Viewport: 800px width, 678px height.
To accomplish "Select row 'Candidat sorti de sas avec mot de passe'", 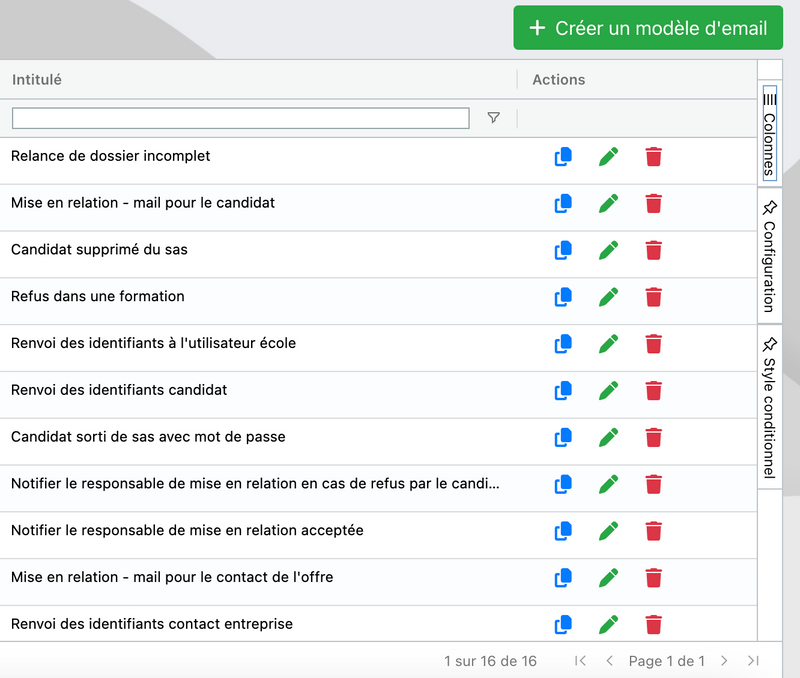I will tap(378, 442).
